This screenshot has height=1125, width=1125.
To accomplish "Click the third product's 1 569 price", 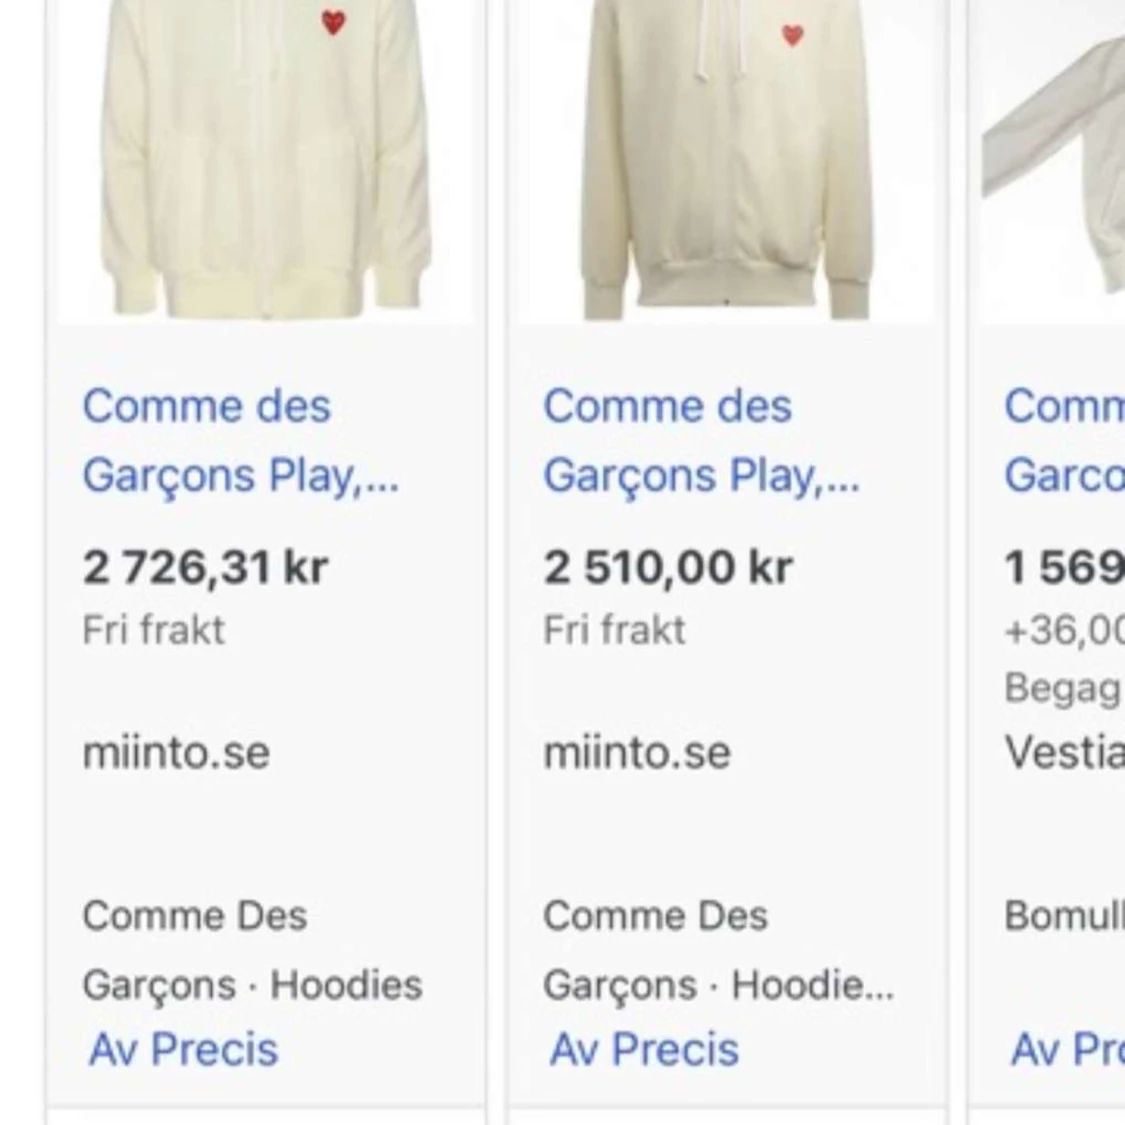I will pos(1064,567).
